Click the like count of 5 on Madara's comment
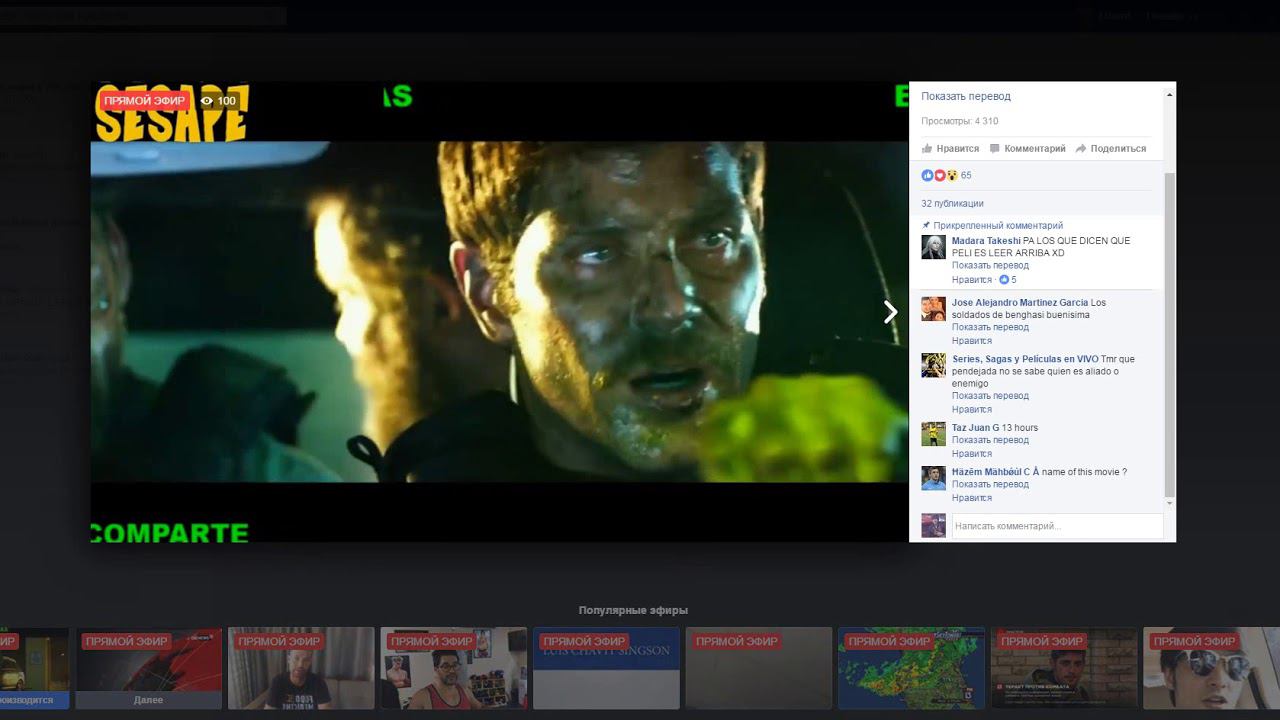Image resolution: width=1280 pixels, height=720 pixels. (x=1008, y=280)
